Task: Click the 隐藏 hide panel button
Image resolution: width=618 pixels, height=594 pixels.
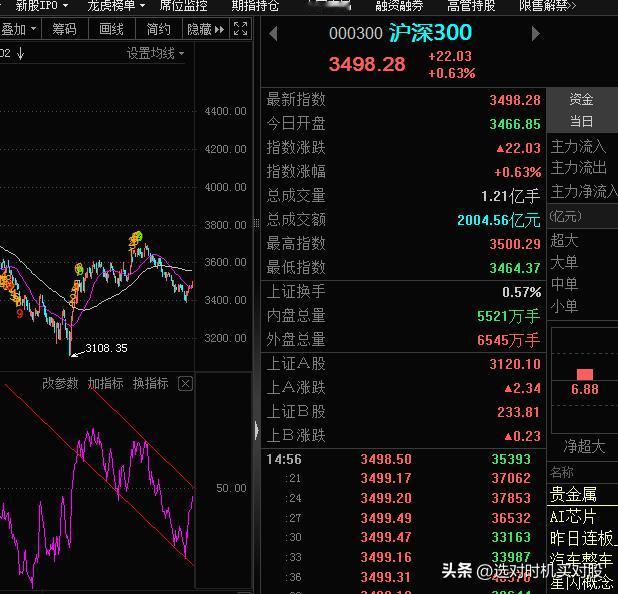Action: pyautogui.click(x=205, y=29)
